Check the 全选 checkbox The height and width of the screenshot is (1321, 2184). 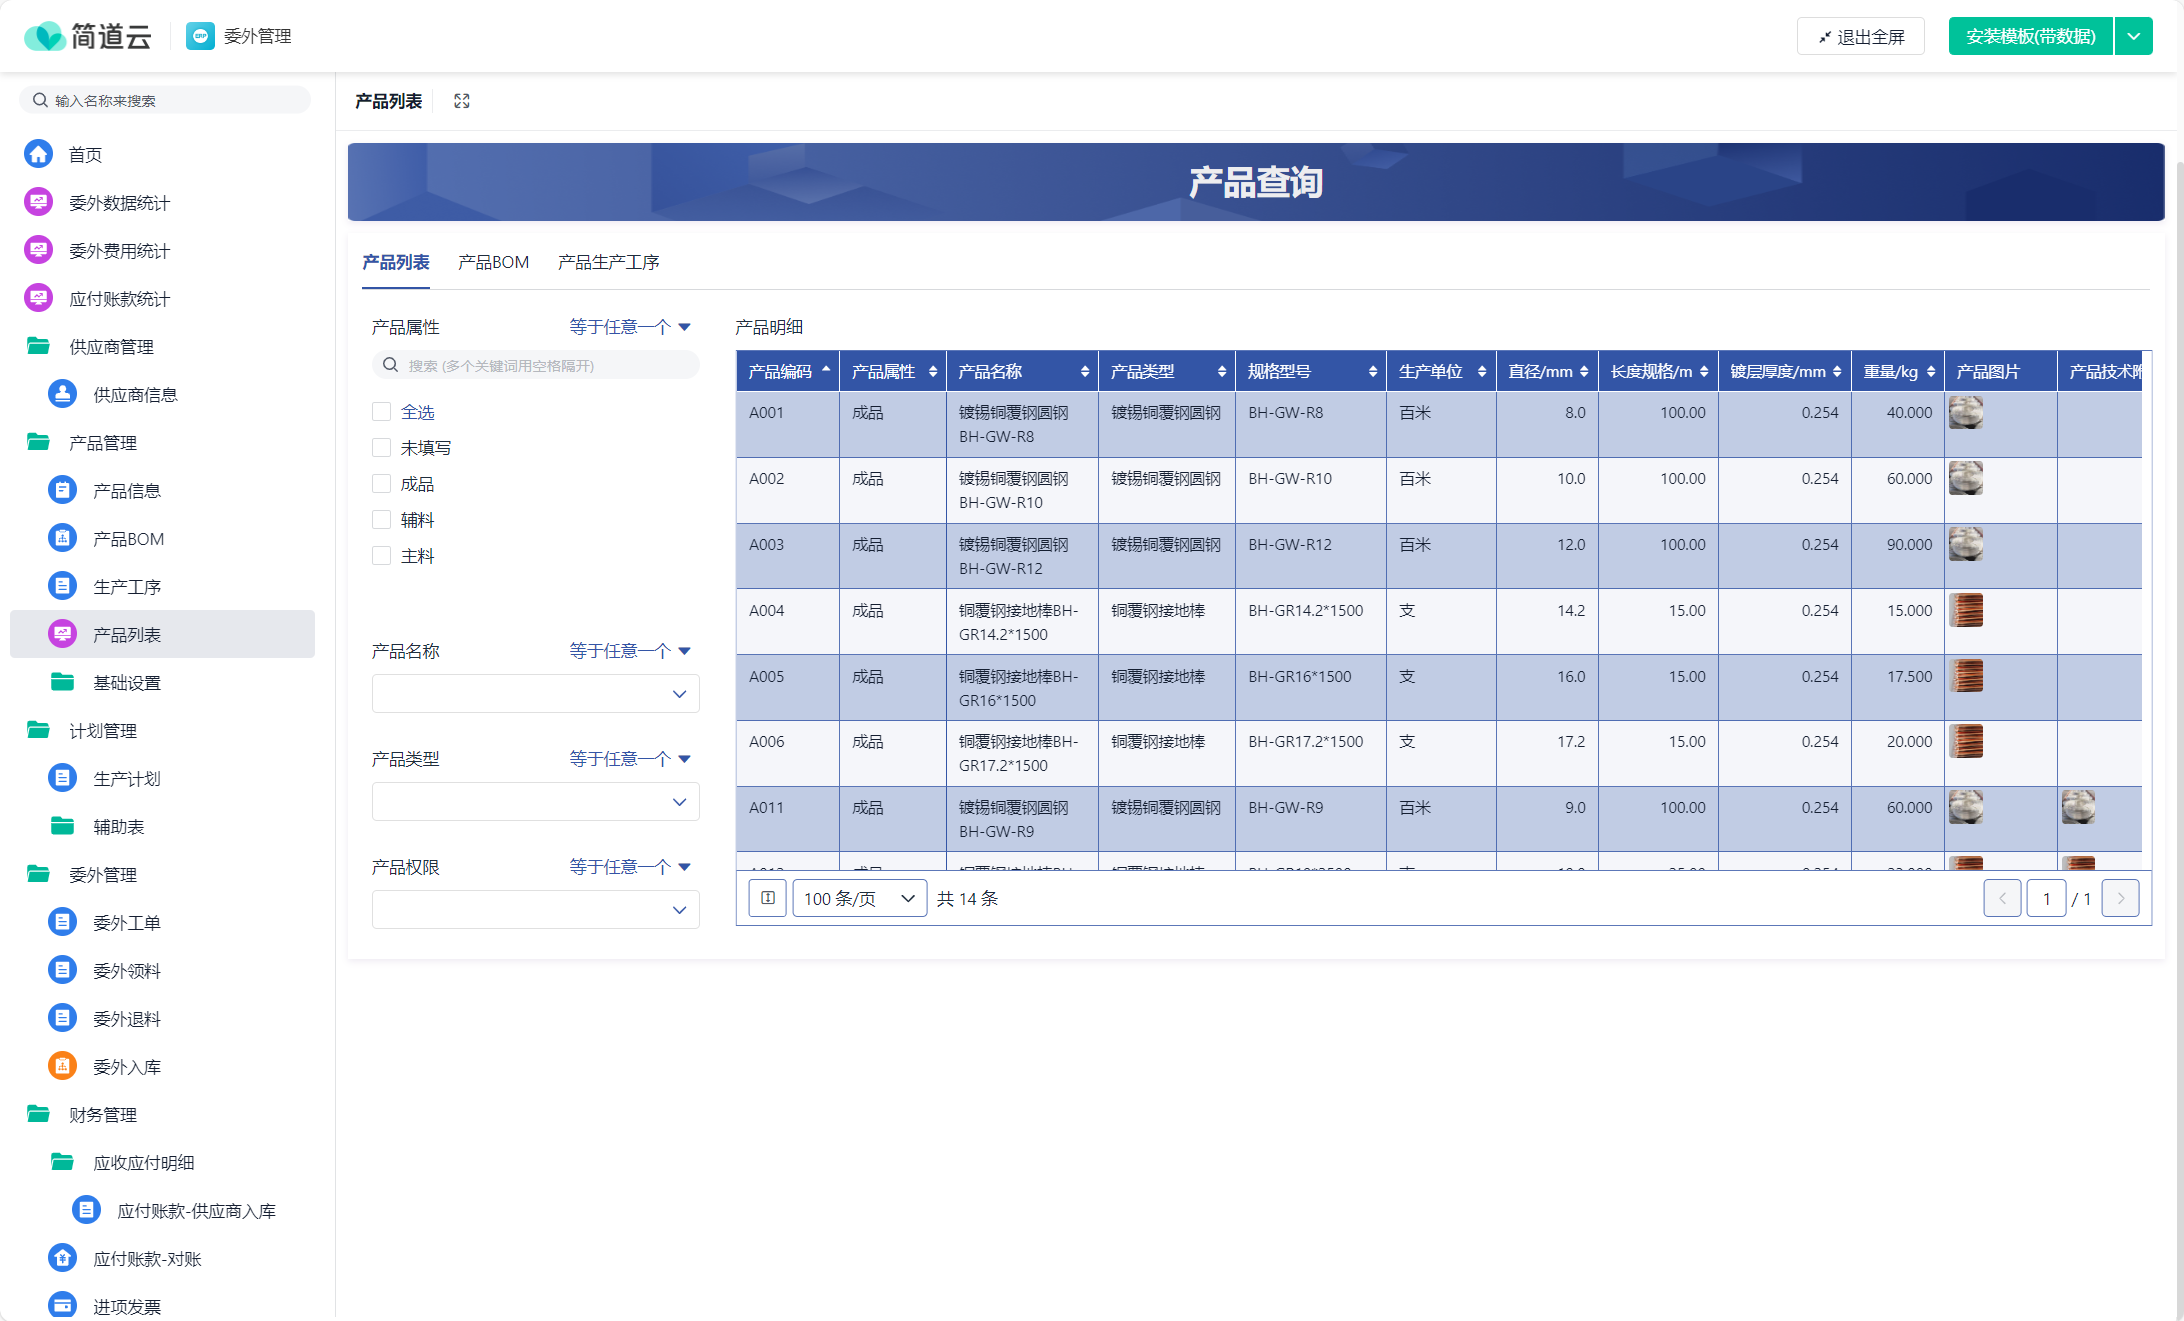coord(381,412)
